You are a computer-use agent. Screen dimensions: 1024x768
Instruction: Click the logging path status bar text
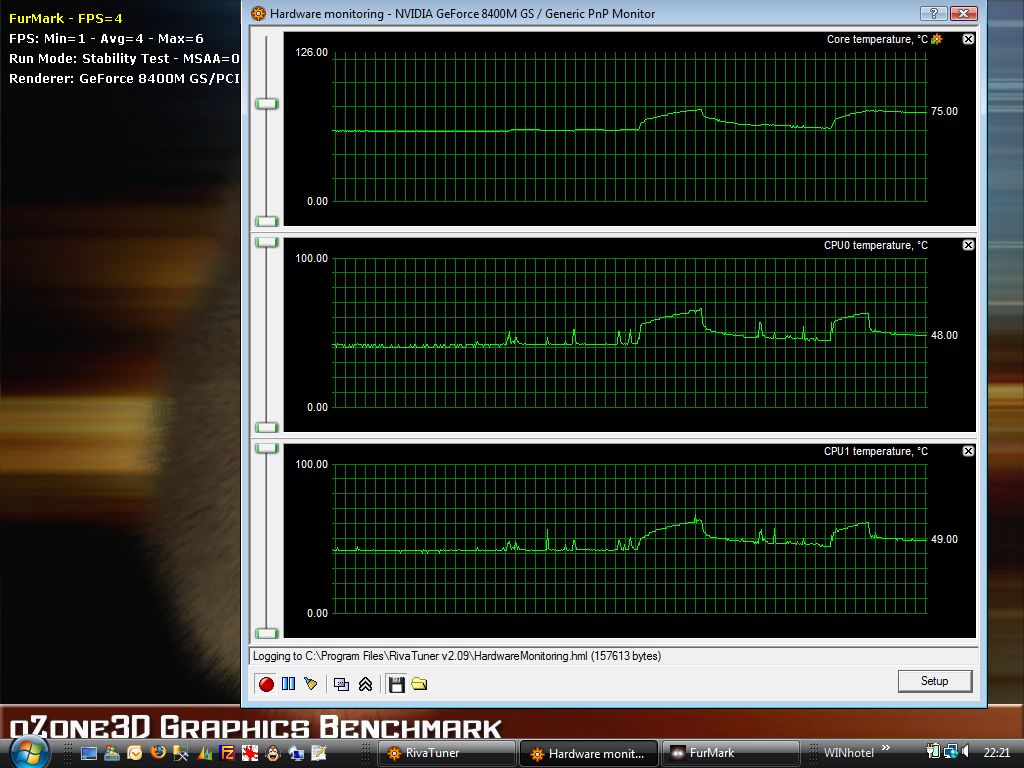(x=457, y=656)
